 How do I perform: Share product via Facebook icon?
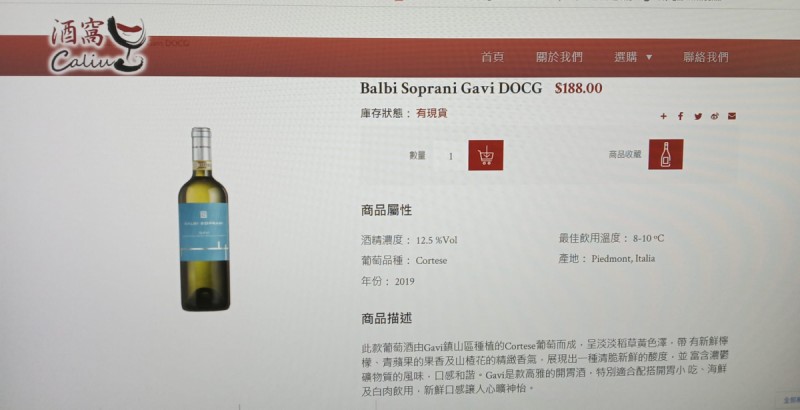point(680,116)
